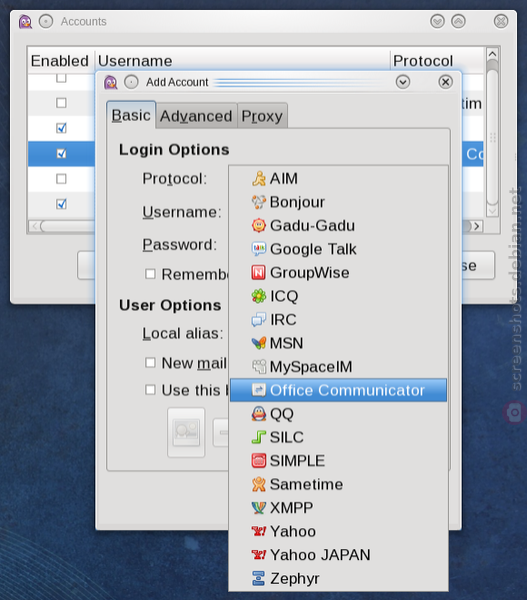Screen dimensions: 527x600
Task: Pick the Zephyr protocol icon
Action: click(x=259, y=578)
